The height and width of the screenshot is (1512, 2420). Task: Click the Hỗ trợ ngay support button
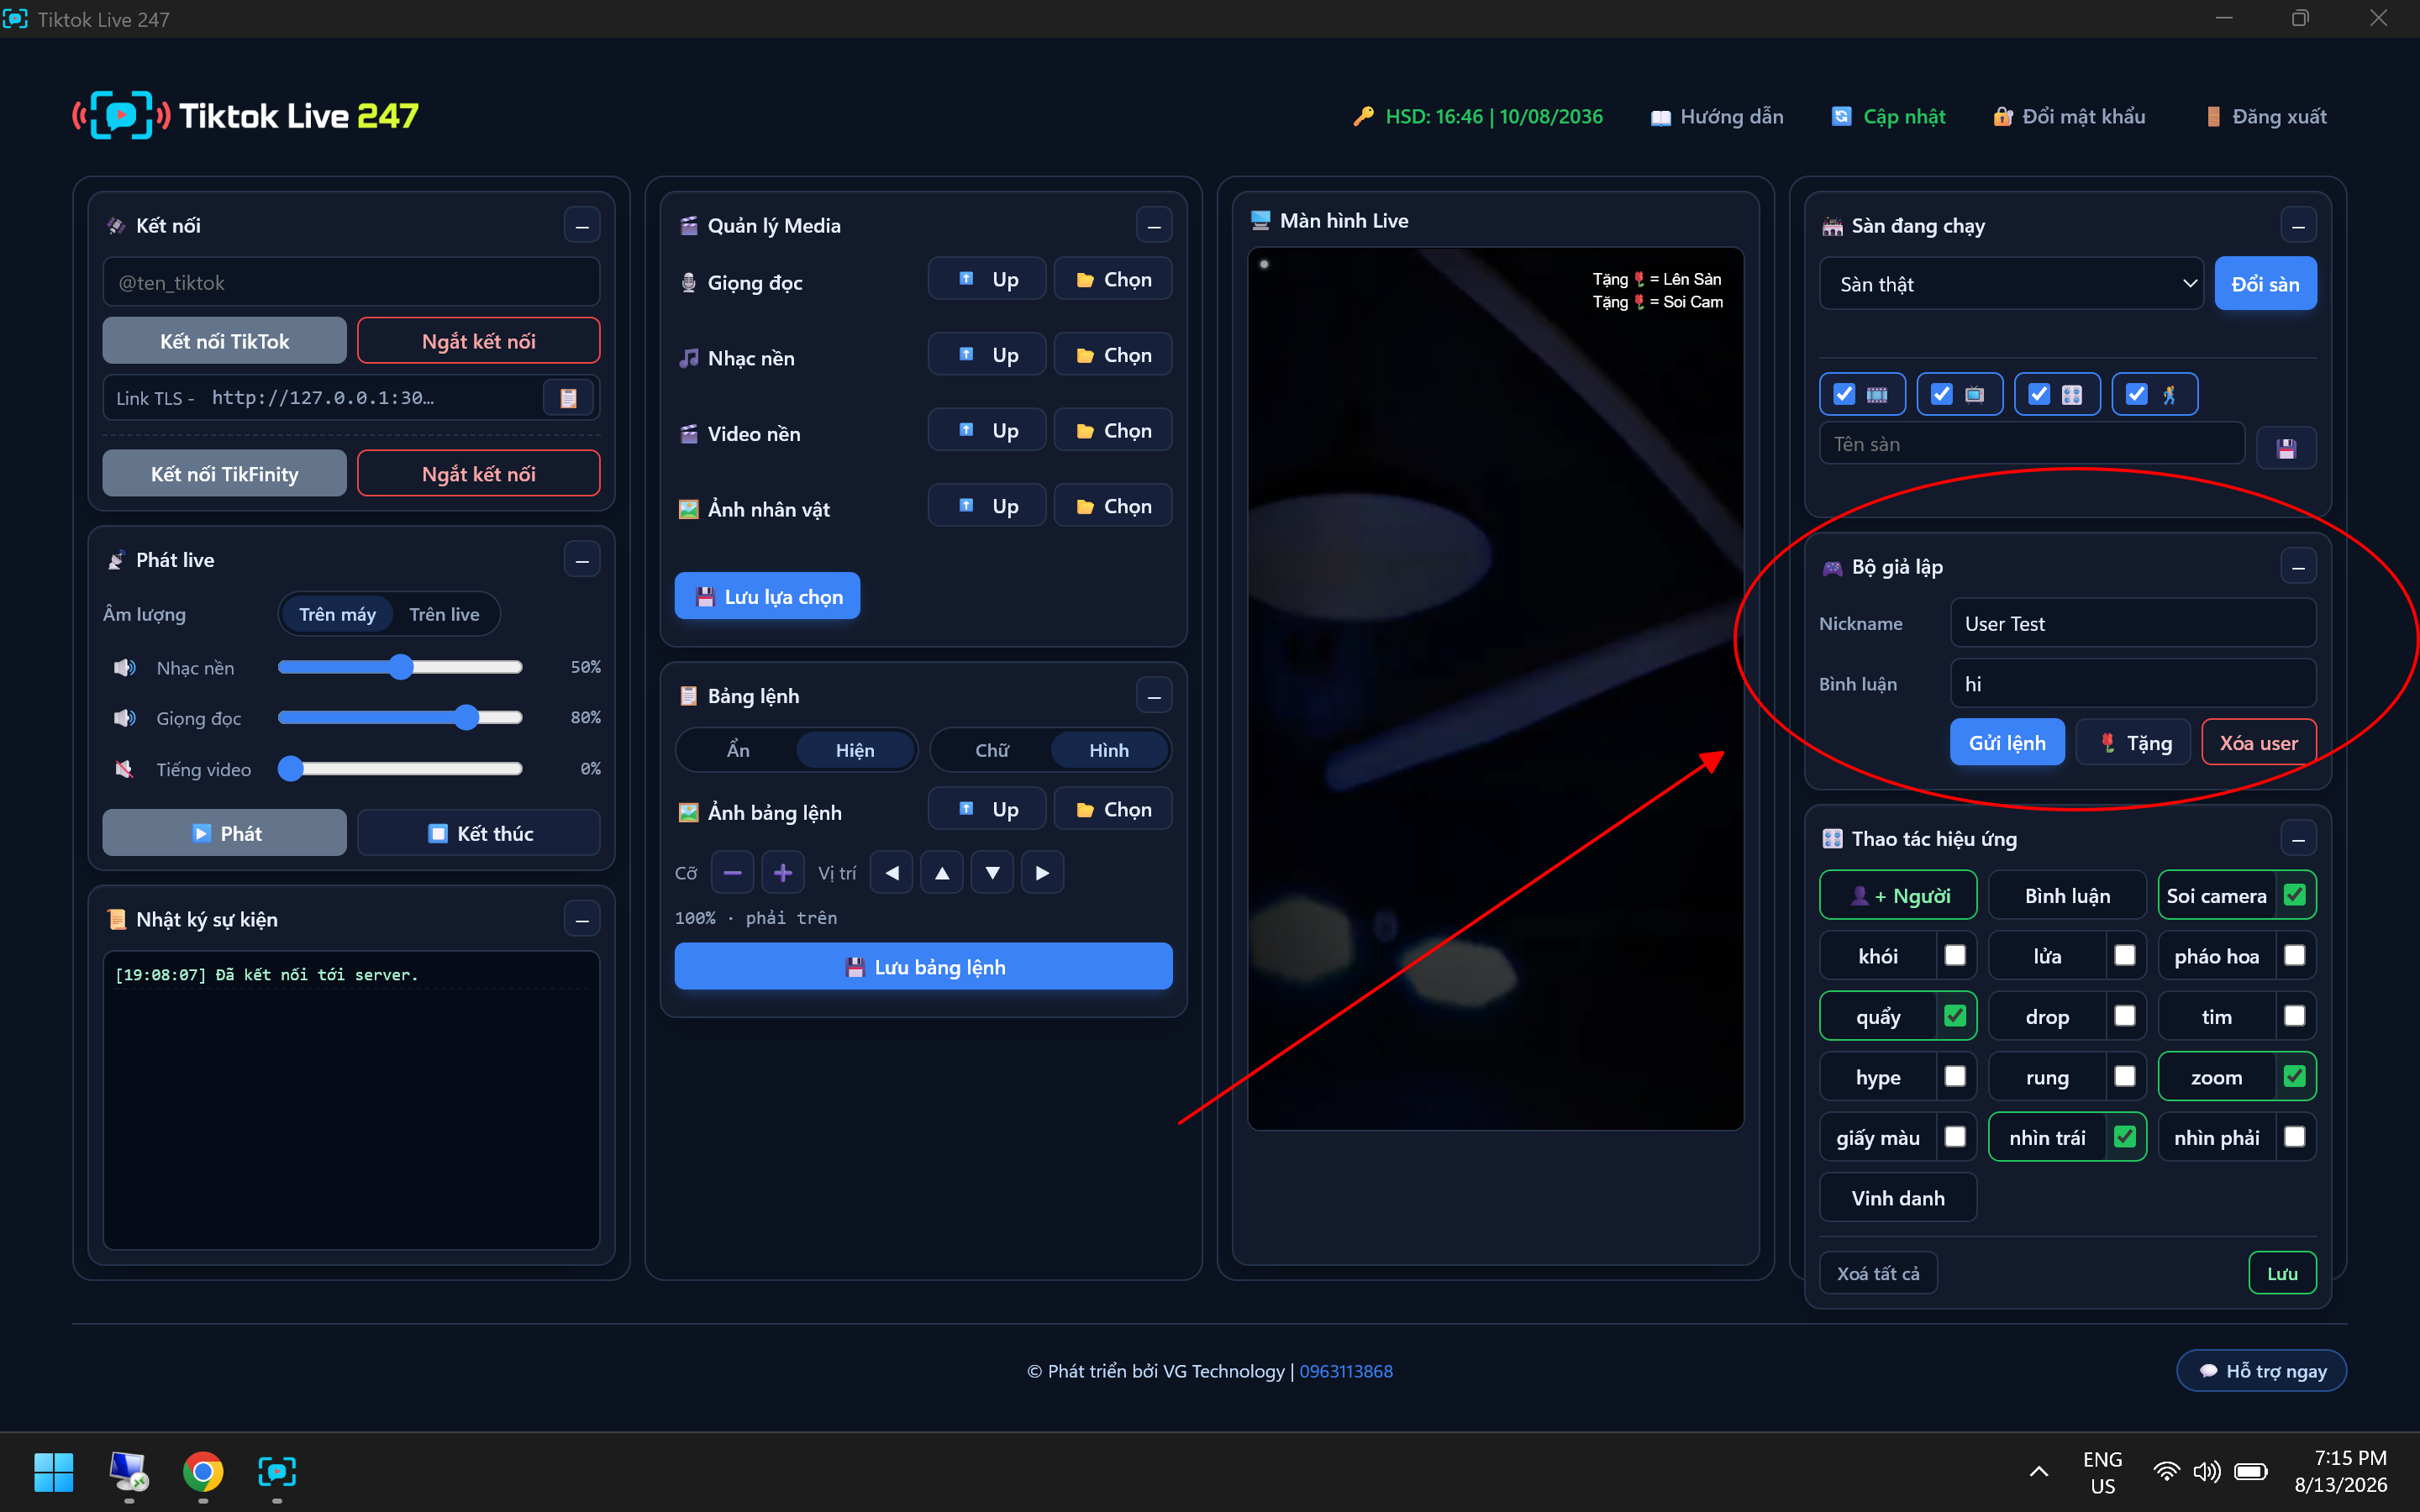(x=2262, y=1371)
